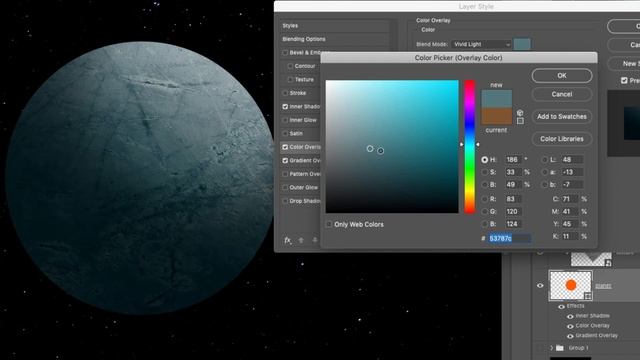Hide the Color Overlay effect eye

coord(570,326)
